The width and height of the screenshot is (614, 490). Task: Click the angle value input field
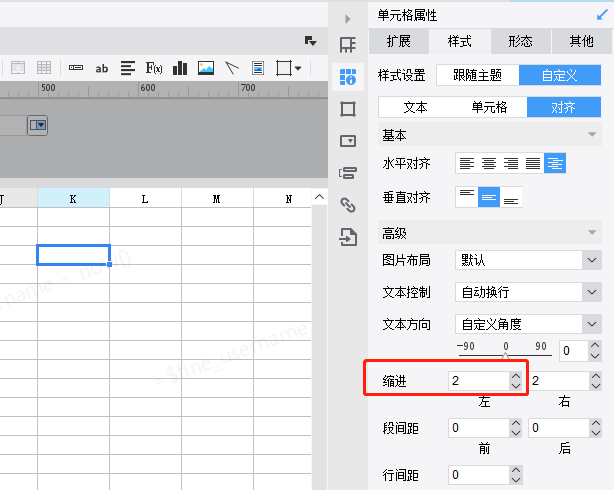pos(574,351)
